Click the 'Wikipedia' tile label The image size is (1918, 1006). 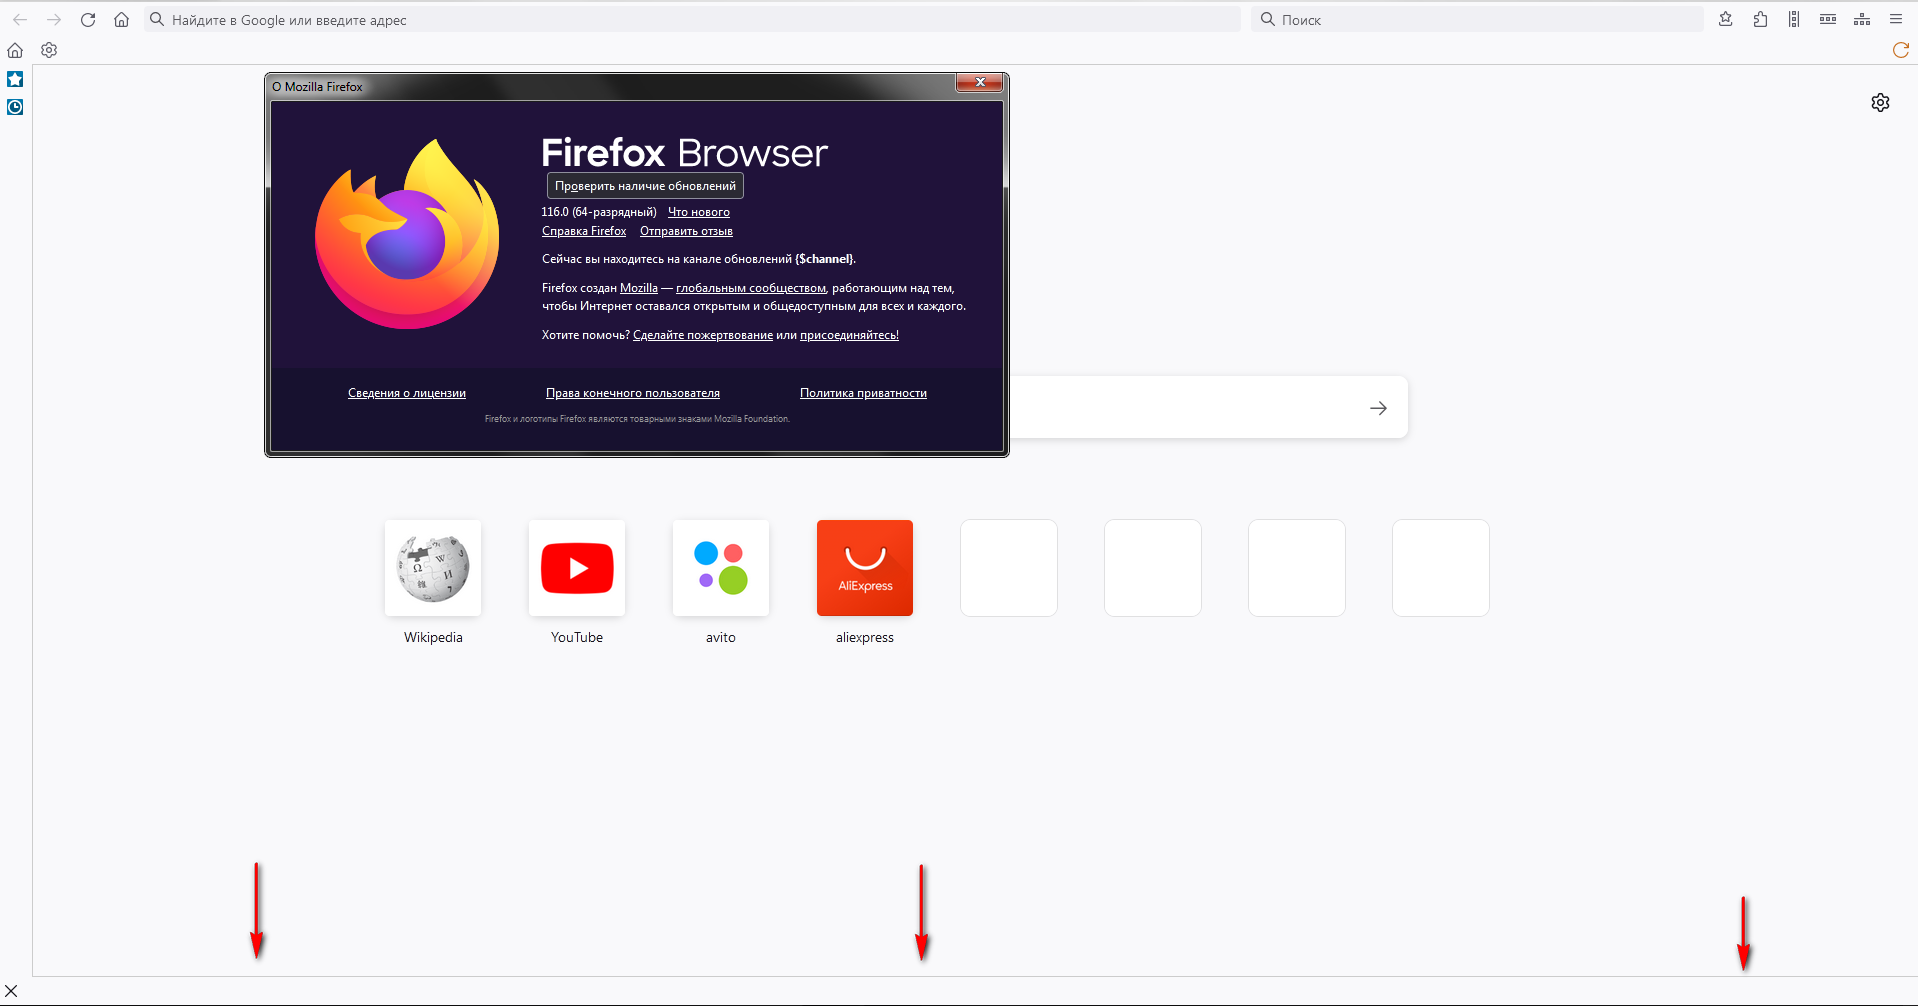(433, 637)
